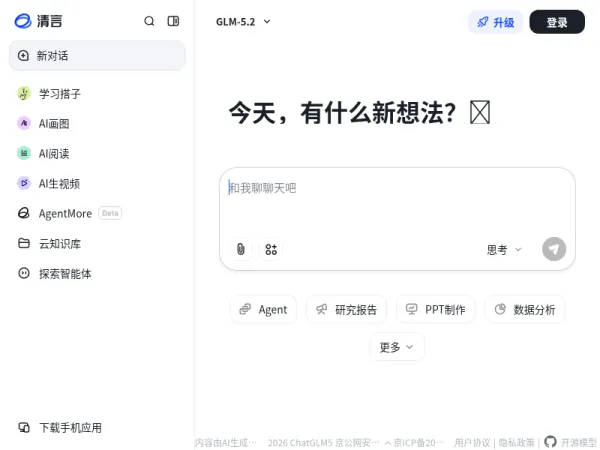Open 探索智能体 in sidebar
The image size is (600, 450).
point(97,273)
